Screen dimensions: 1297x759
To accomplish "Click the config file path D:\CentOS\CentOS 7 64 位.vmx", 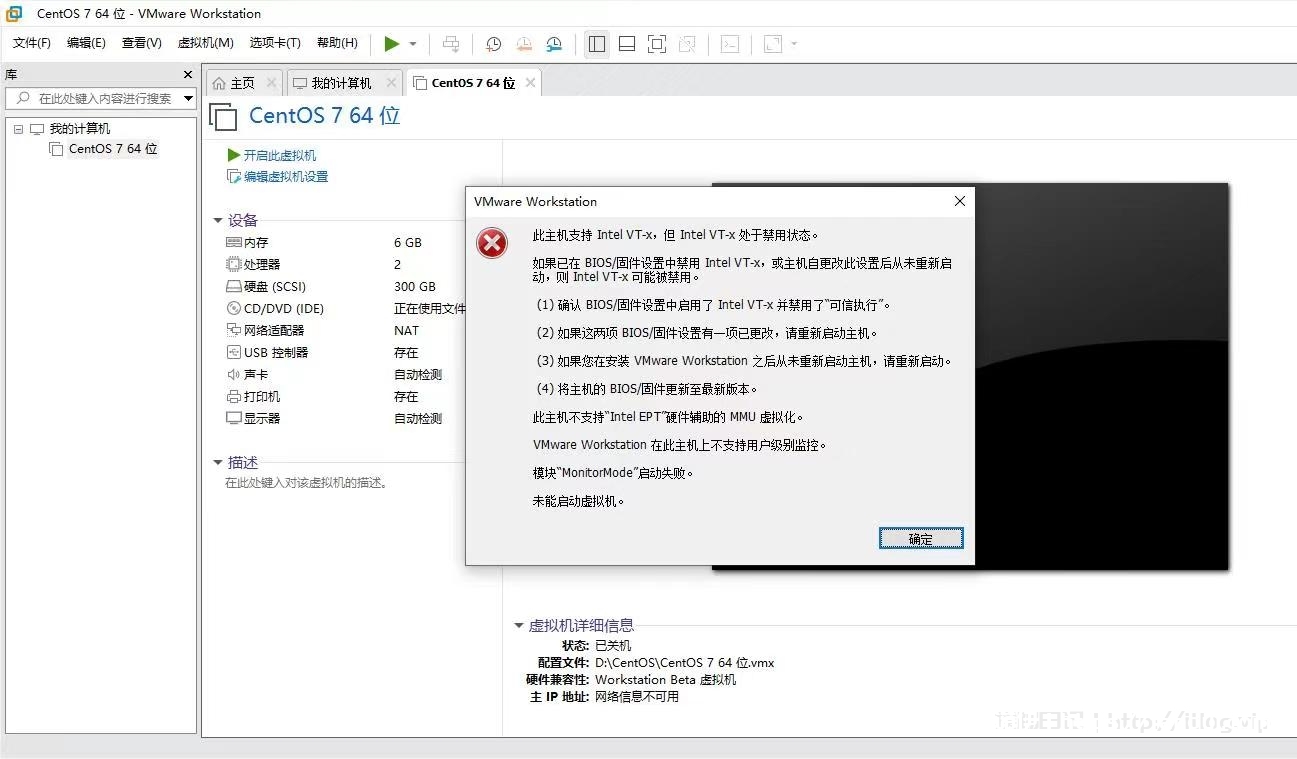I will click(x=685, y=663).
